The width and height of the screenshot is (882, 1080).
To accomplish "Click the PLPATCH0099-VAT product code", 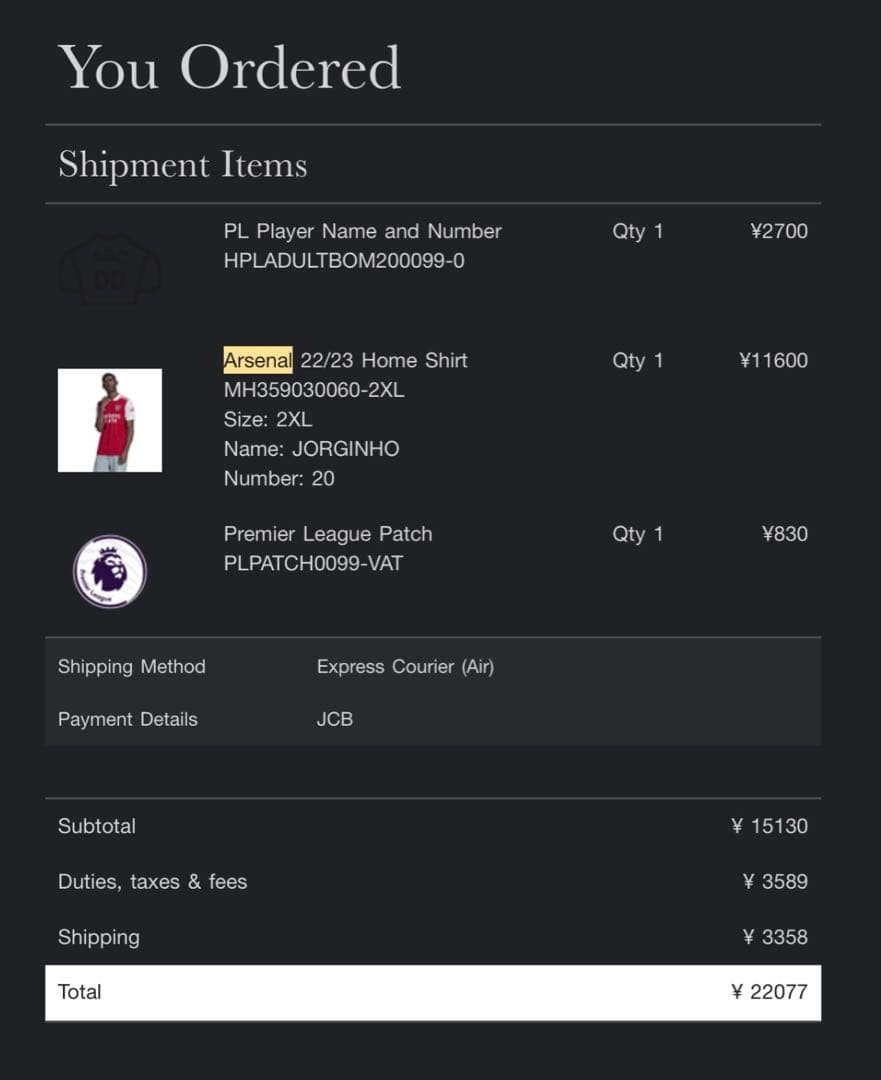I will (313, 563).
